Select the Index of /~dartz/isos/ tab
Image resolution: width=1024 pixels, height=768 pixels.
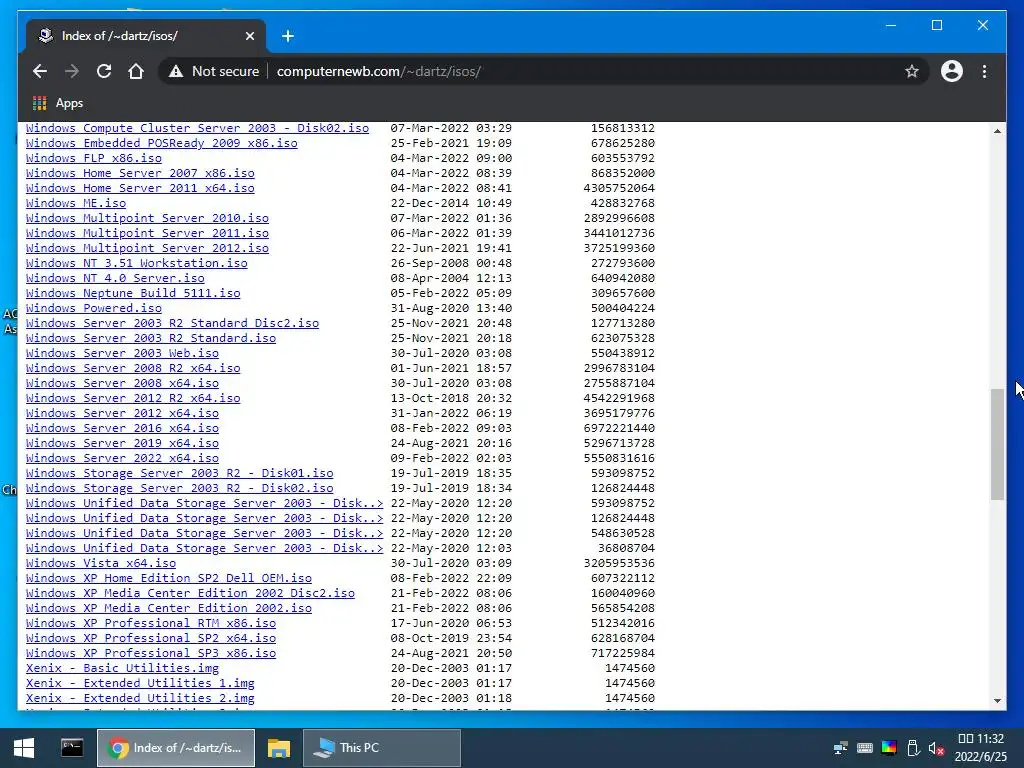pyautogui.click(x=146, y=36)
